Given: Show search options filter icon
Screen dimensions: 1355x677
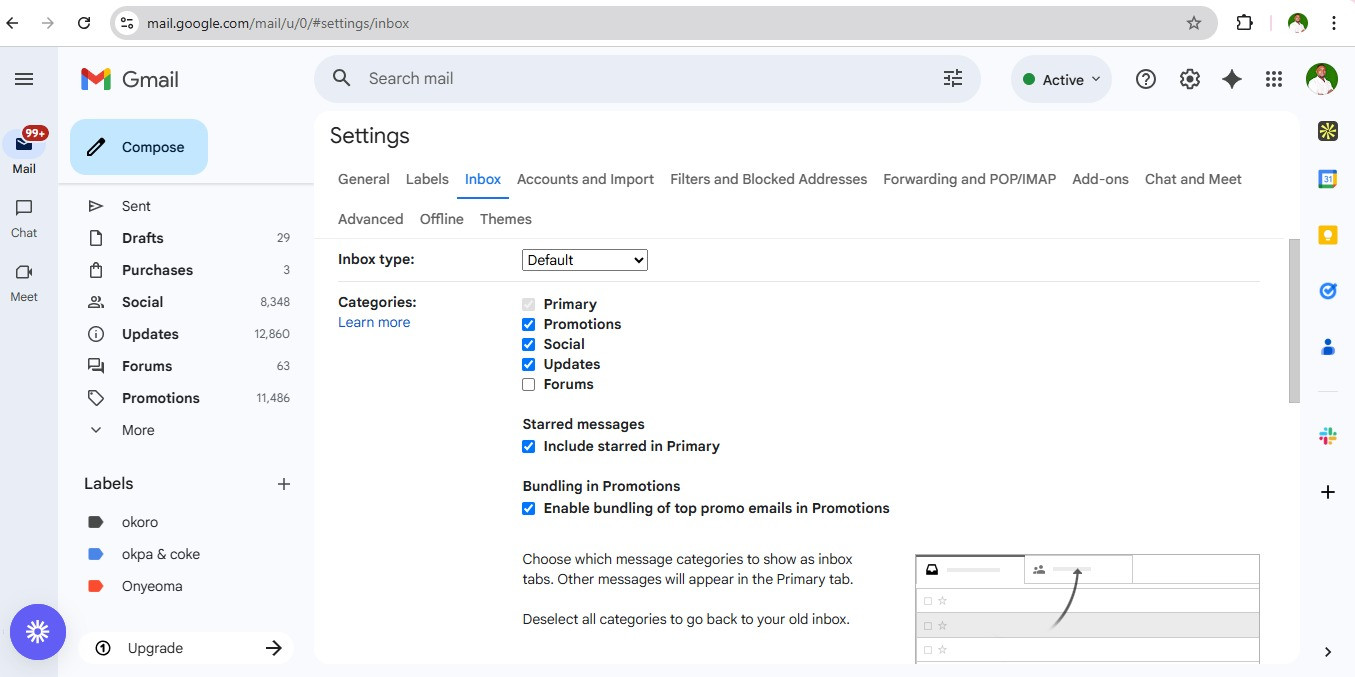Looking at the screenshot, I should tap(953, 78).
